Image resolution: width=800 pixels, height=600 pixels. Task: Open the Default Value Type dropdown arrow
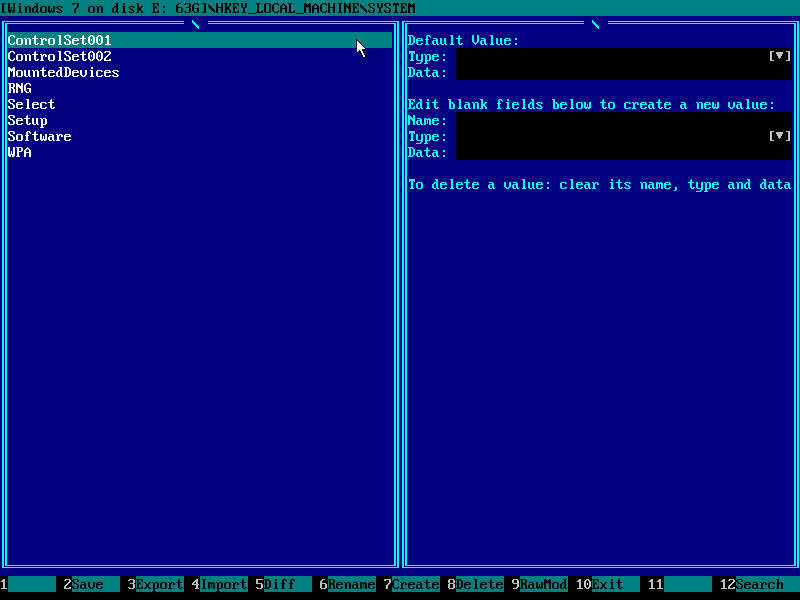pos(780,56)
